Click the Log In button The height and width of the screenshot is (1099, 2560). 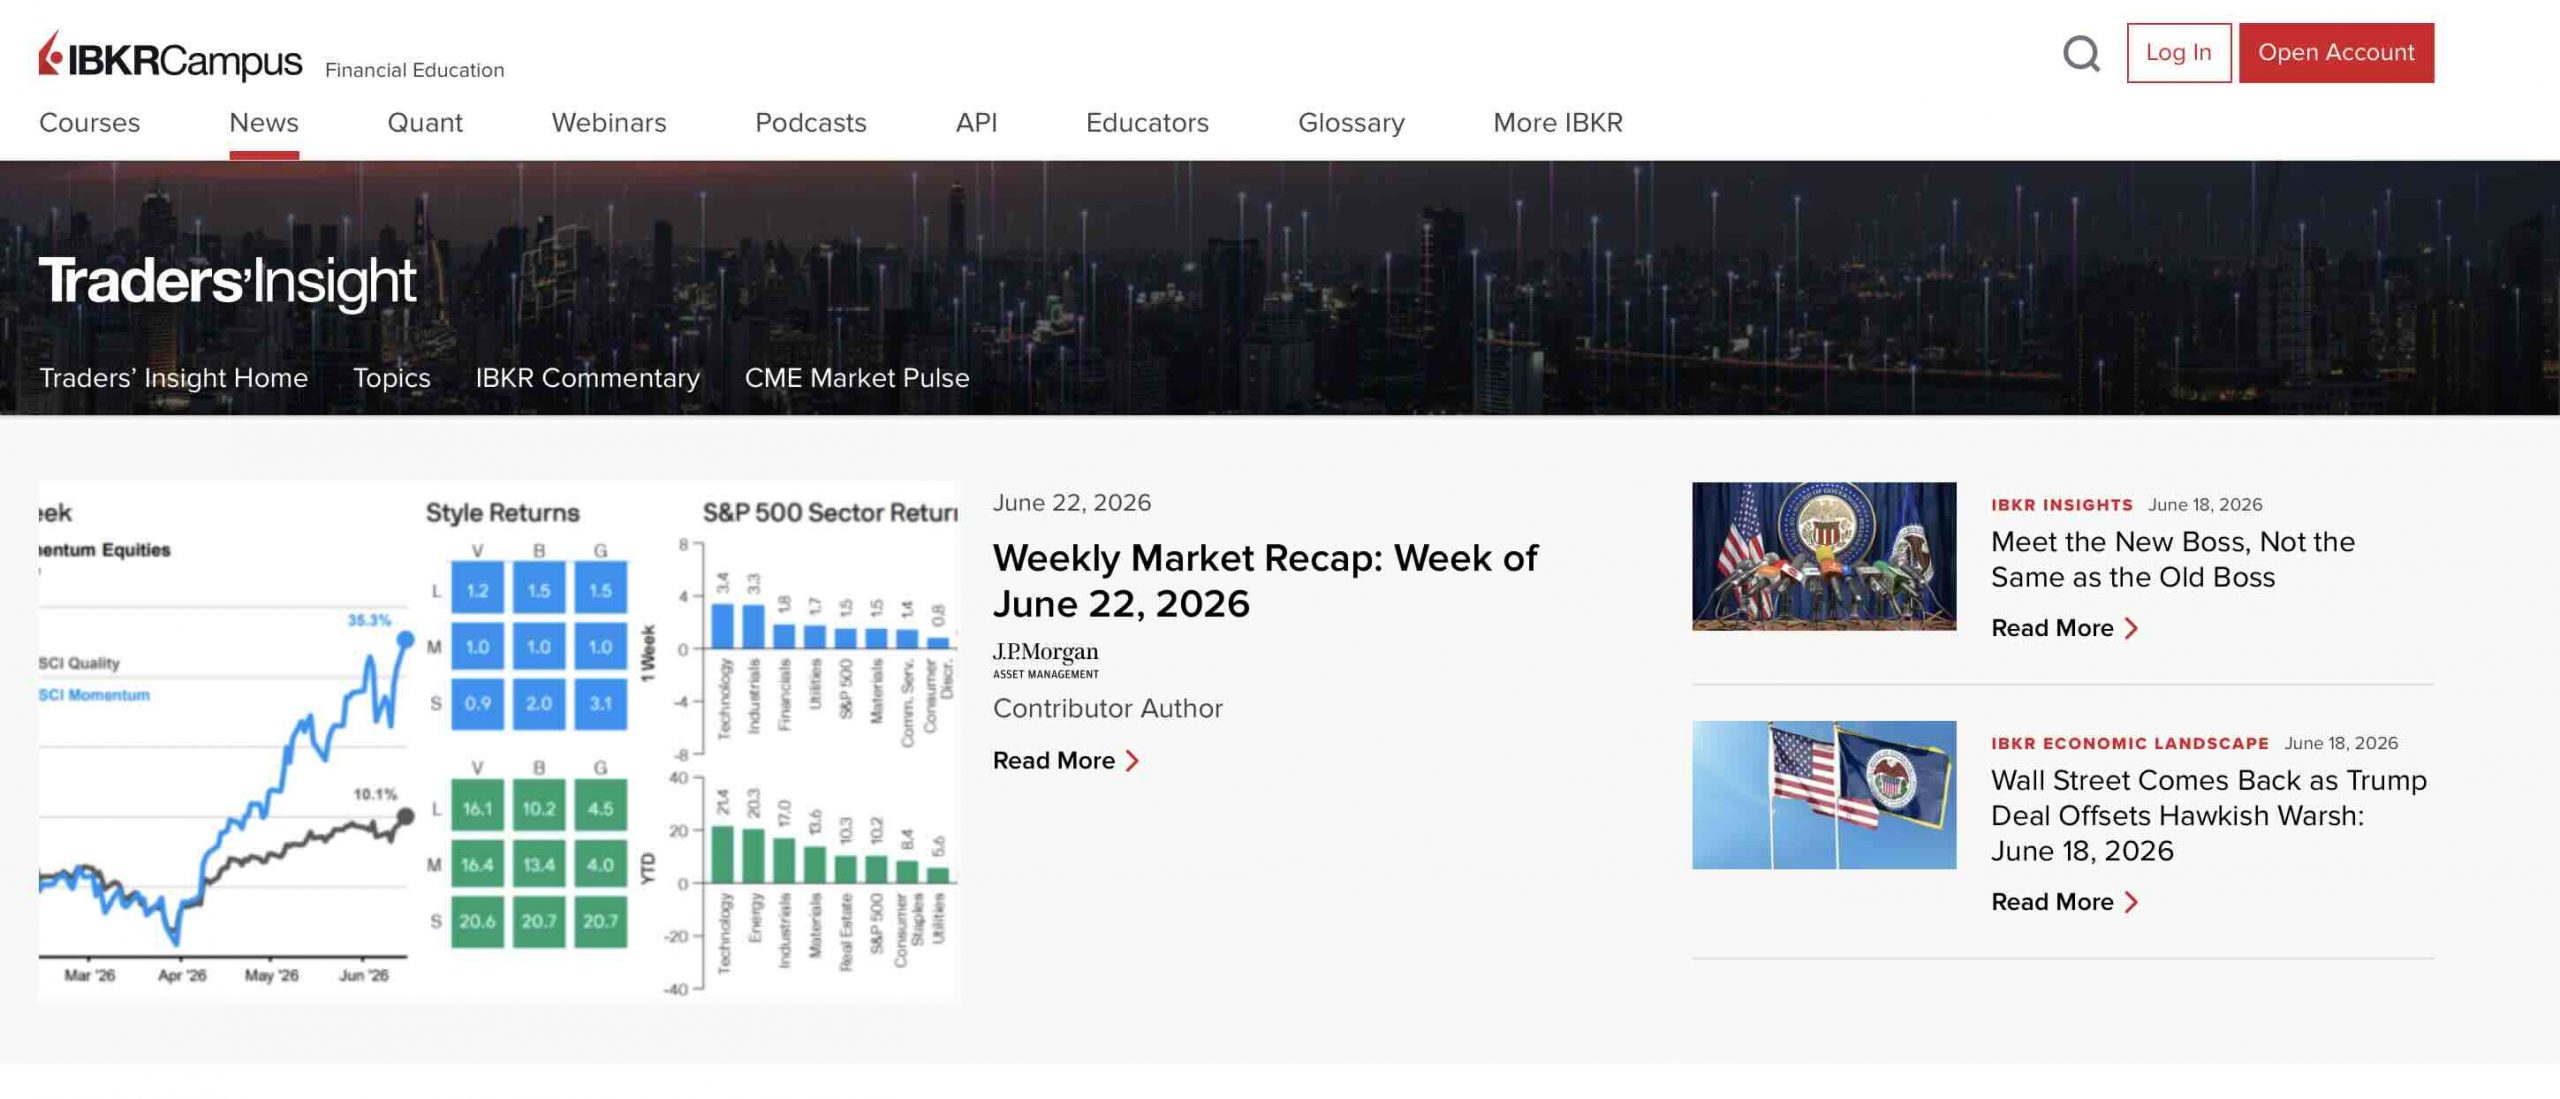[x=2178, y=53]
